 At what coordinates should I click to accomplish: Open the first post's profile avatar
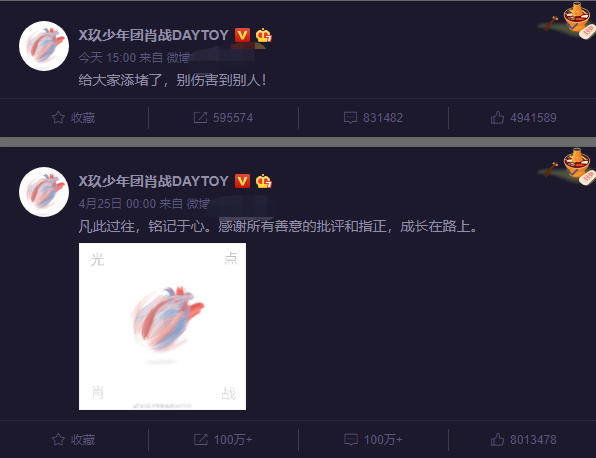click(44, 46)
